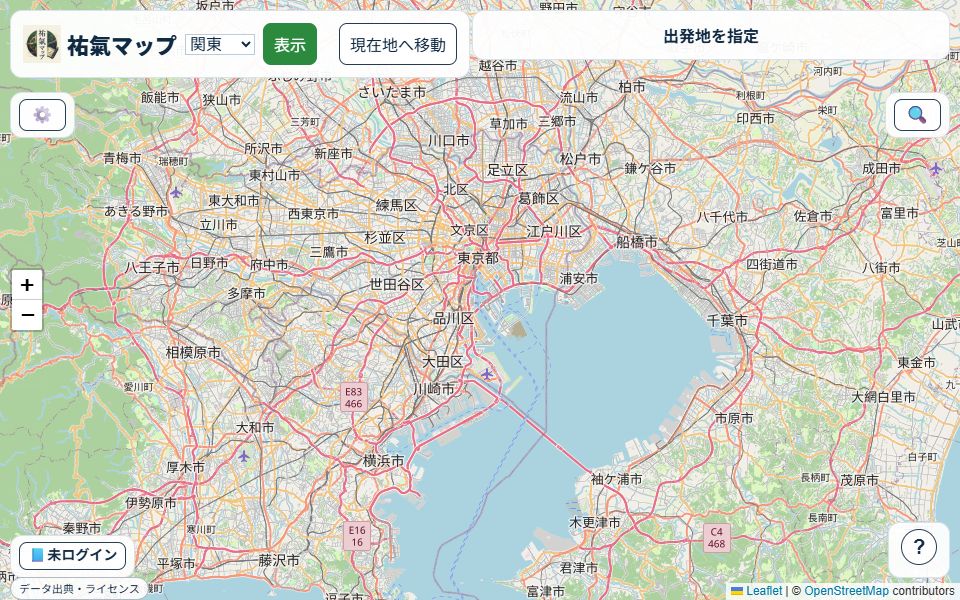Click the 相模原市 map label
Screen dimensions: 960x600
pos(193,352)
